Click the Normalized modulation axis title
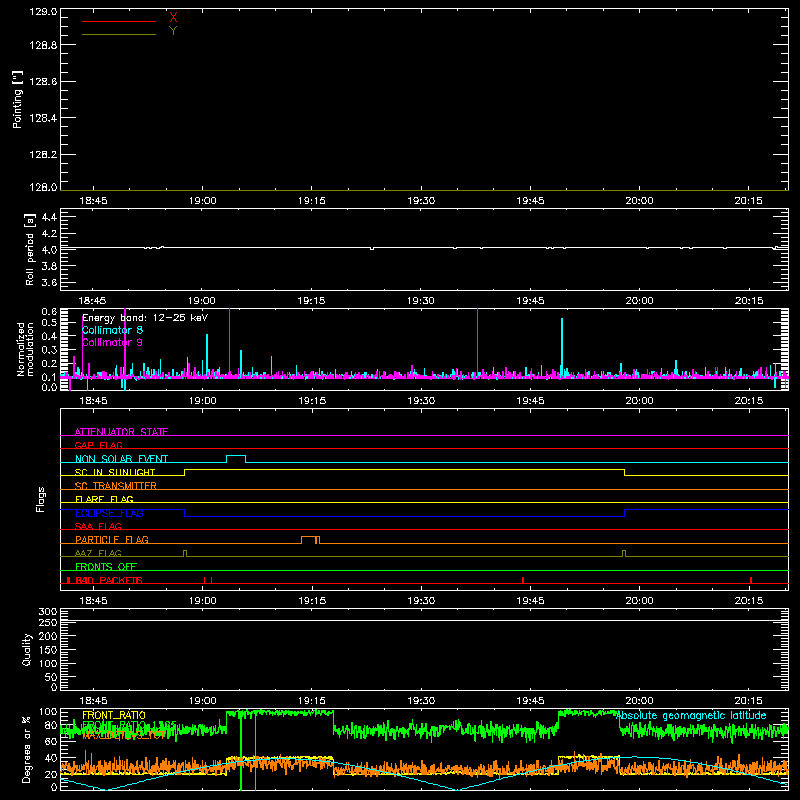The image size is (800, 800). [x=25, y=349]
